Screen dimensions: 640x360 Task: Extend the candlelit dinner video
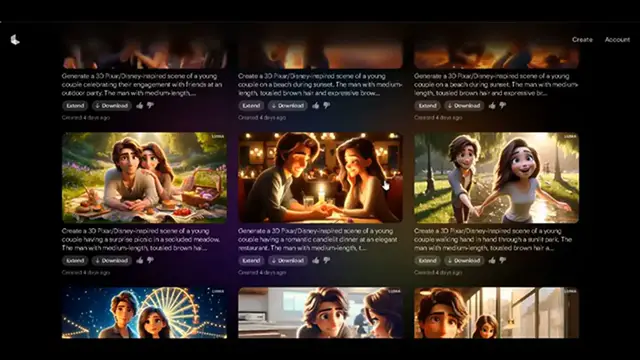pyautogui.click(x=251, y=260)
